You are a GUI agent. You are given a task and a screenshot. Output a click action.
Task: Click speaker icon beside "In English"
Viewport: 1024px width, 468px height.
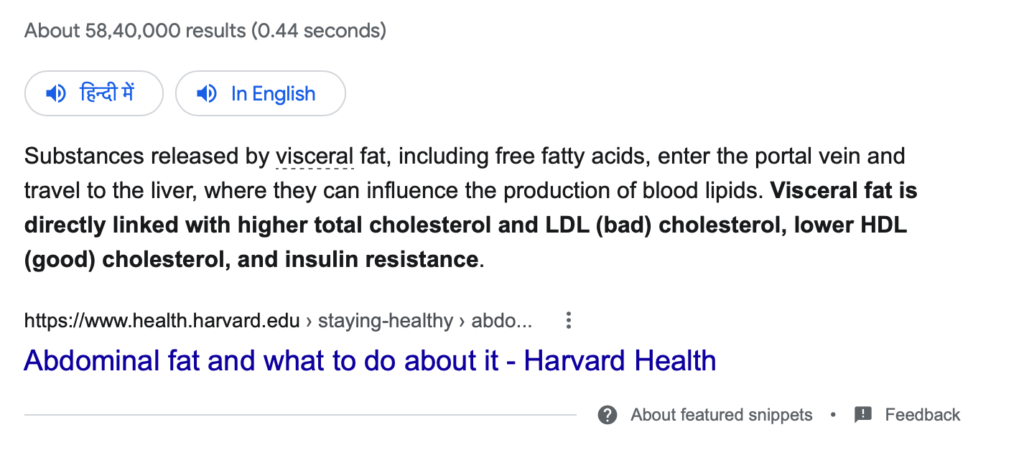pos(207,94)
